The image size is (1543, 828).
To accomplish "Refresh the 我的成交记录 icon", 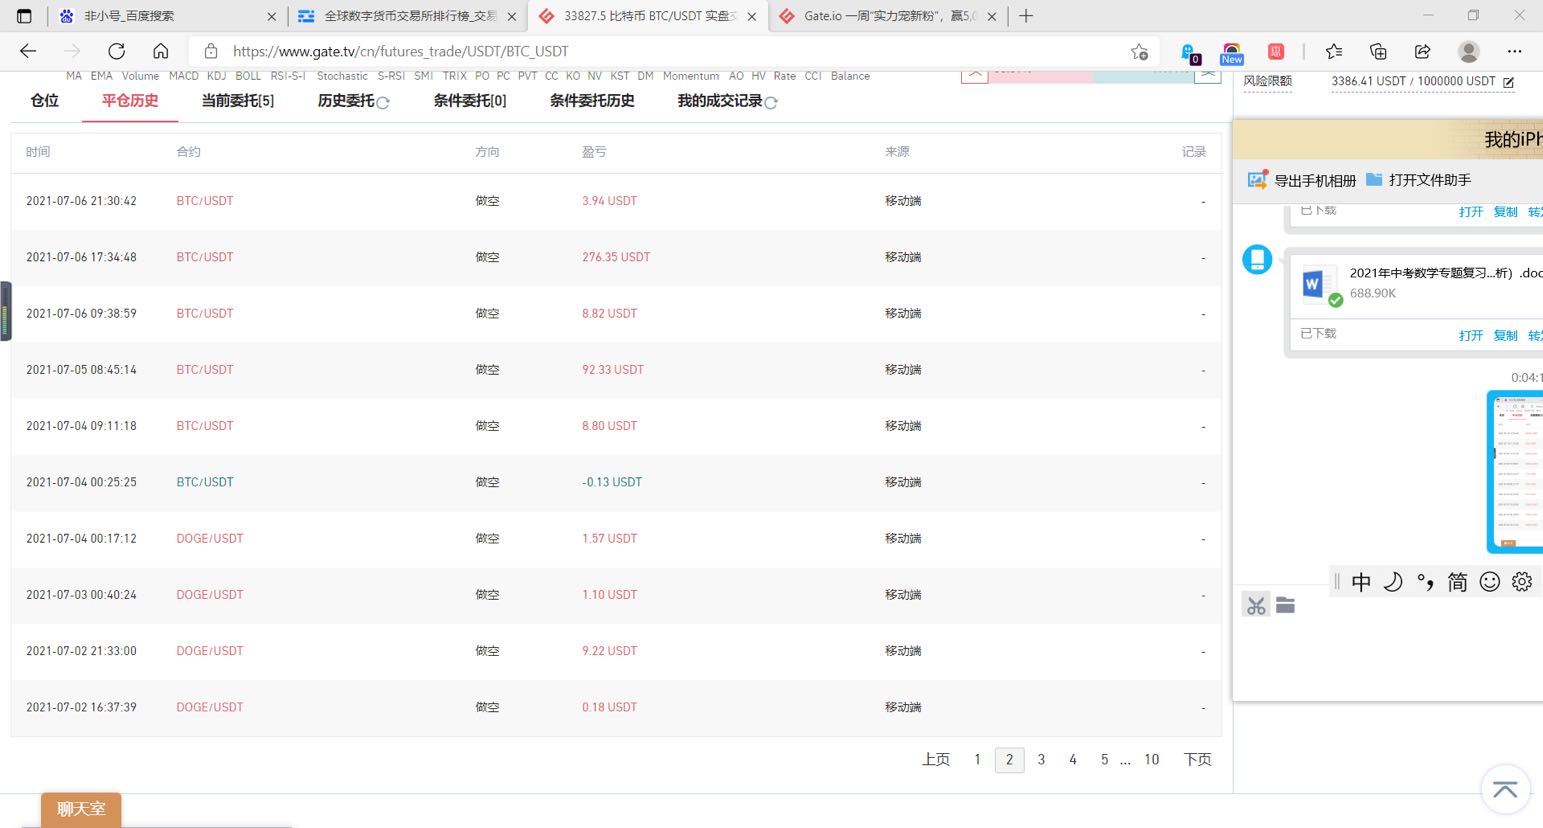I will point(771,102).
